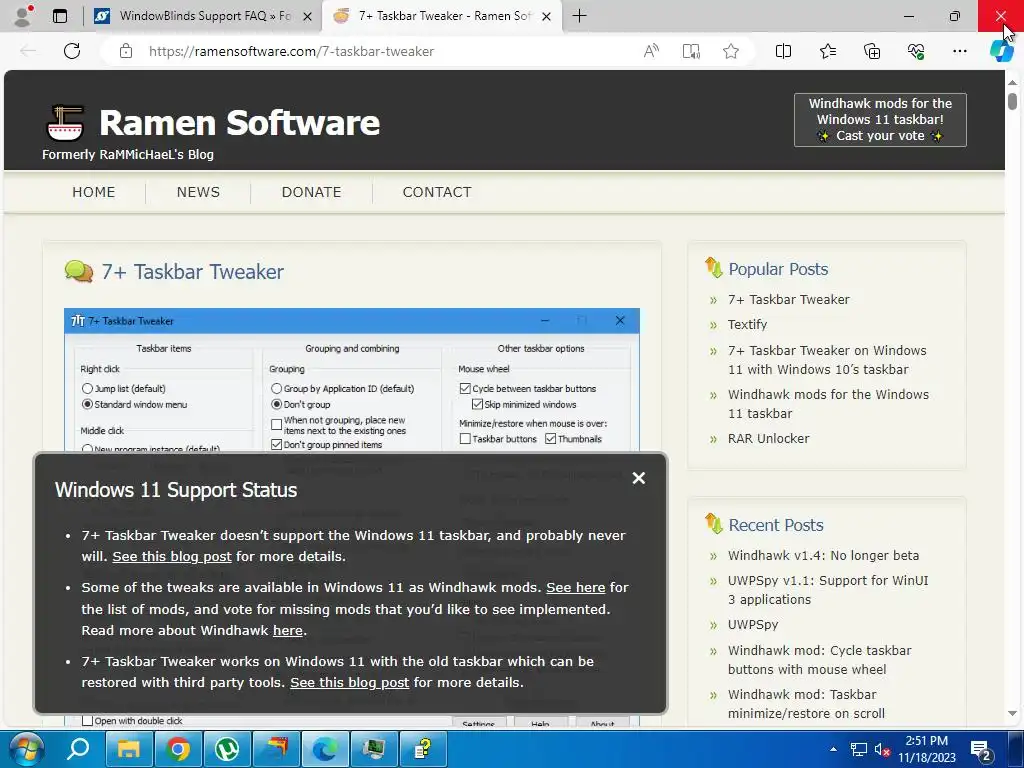
Task: Open the tab actions menu icon
Action: pos(60,16)
